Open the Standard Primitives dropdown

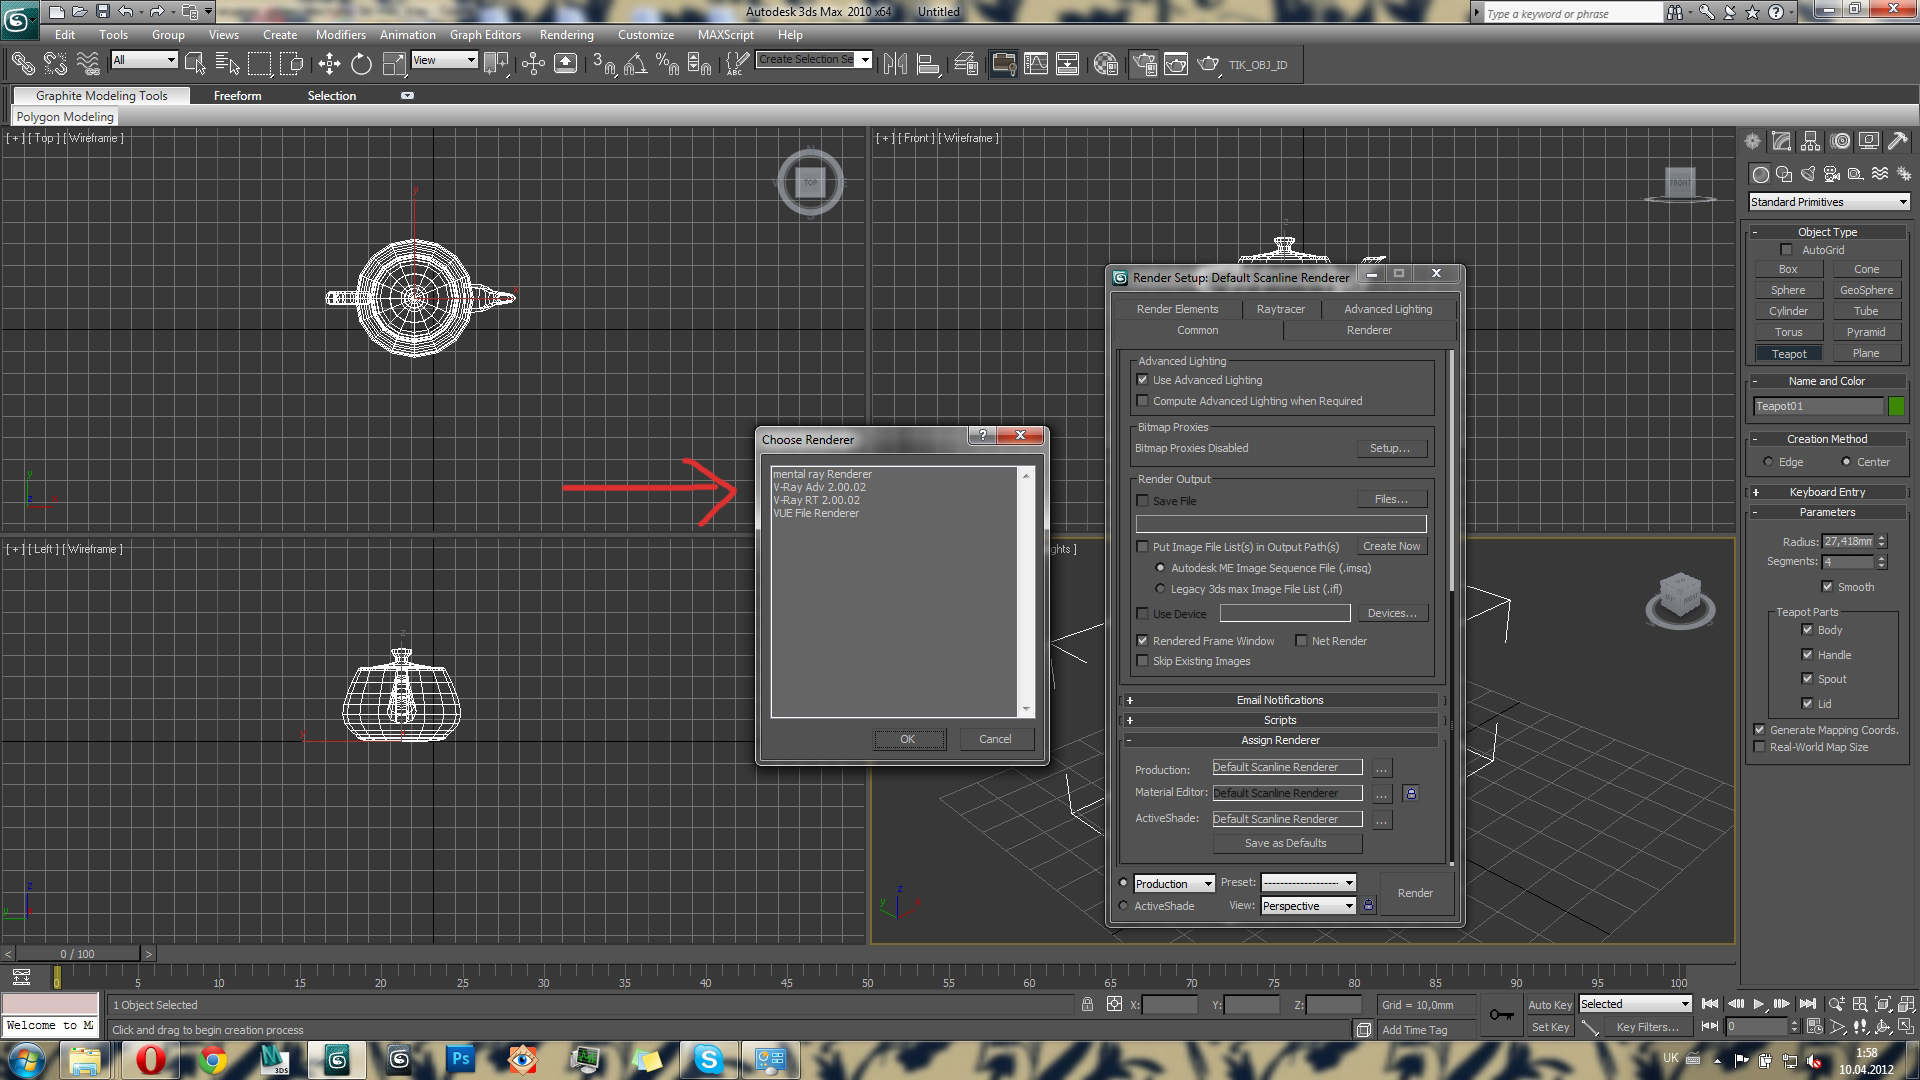[1829, 202]
